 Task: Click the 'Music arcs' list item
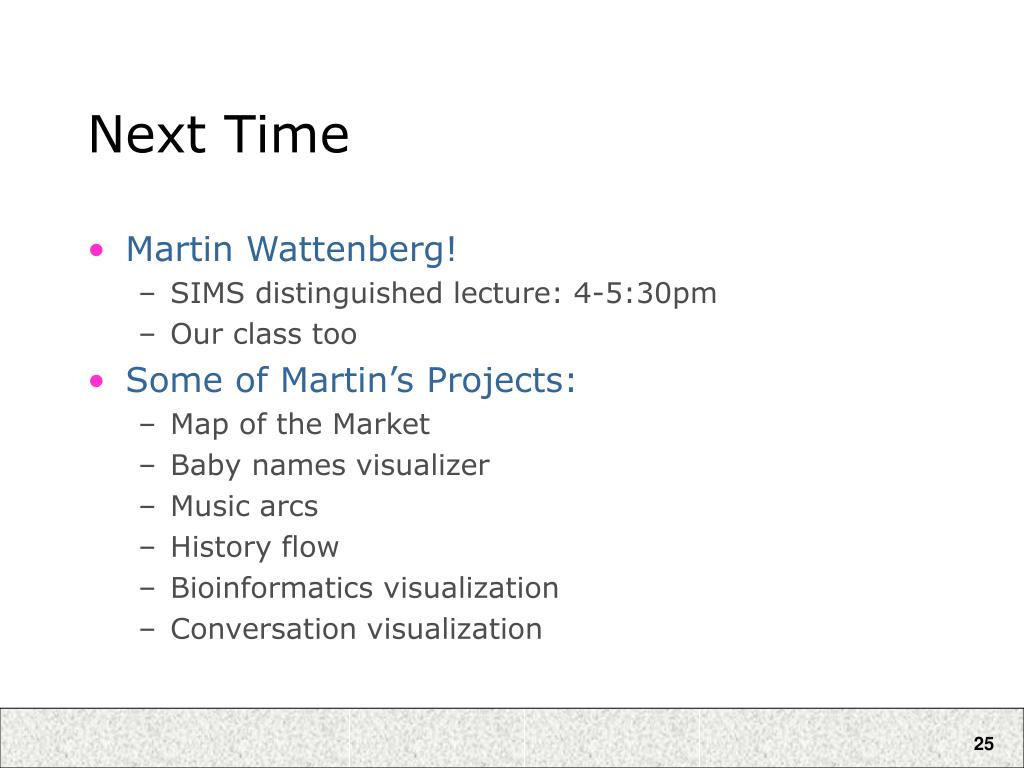[x=244, y=507]
